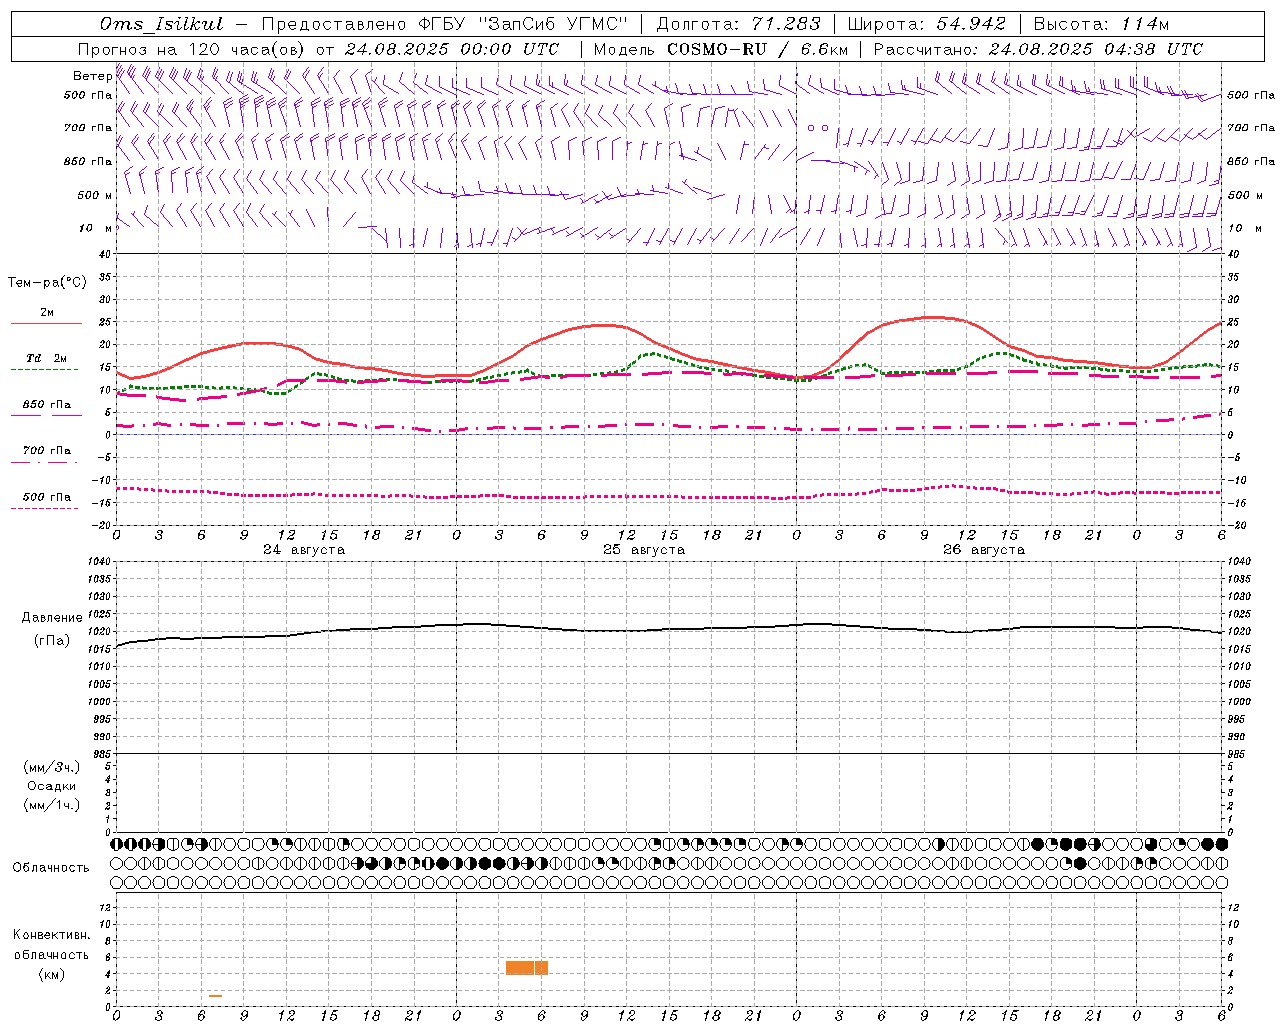The height and width of the screenshot is (1024, 1280).
Task: Click the 24 августа date label
Action: 304,550
